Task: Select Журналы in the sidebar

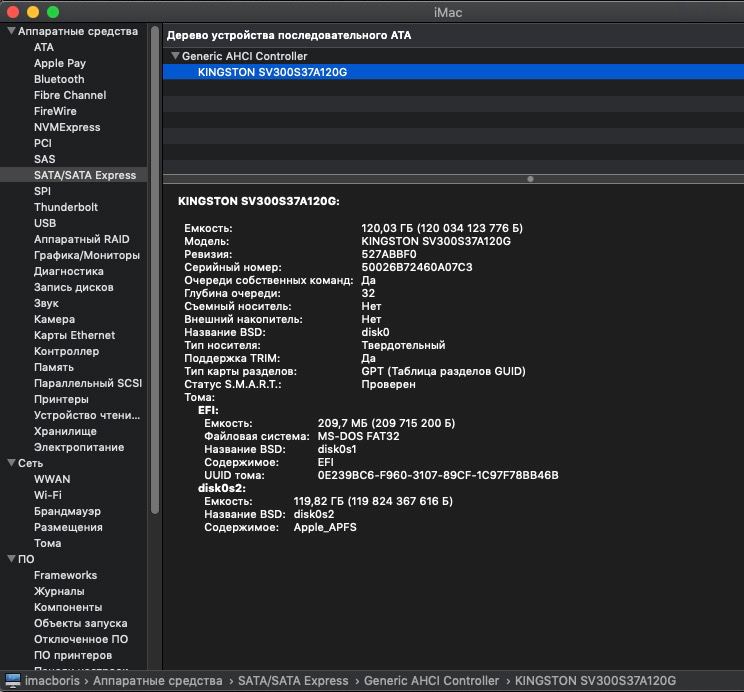Action: pyautogui.click(x=59, y=591)
